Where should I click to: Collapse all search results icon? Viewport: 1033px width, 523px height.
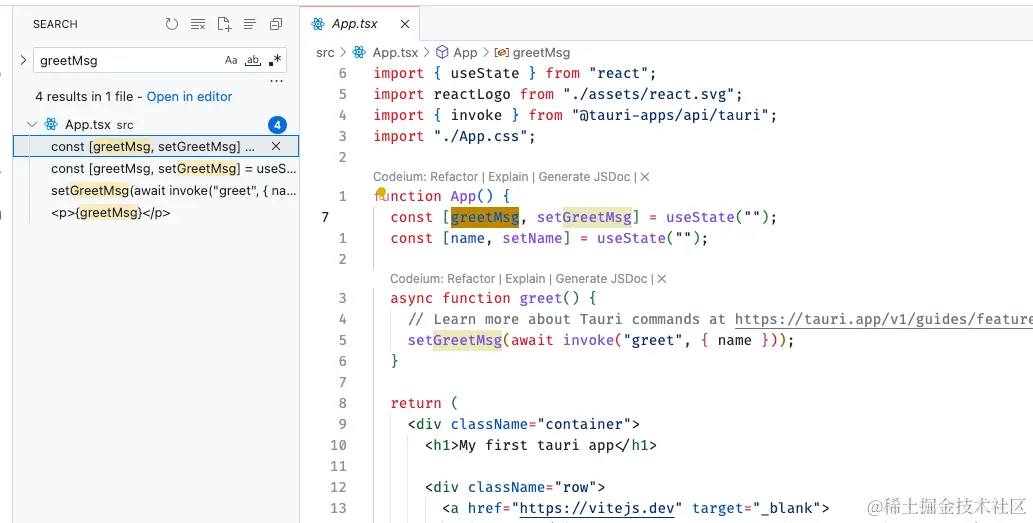click(276, 24)
